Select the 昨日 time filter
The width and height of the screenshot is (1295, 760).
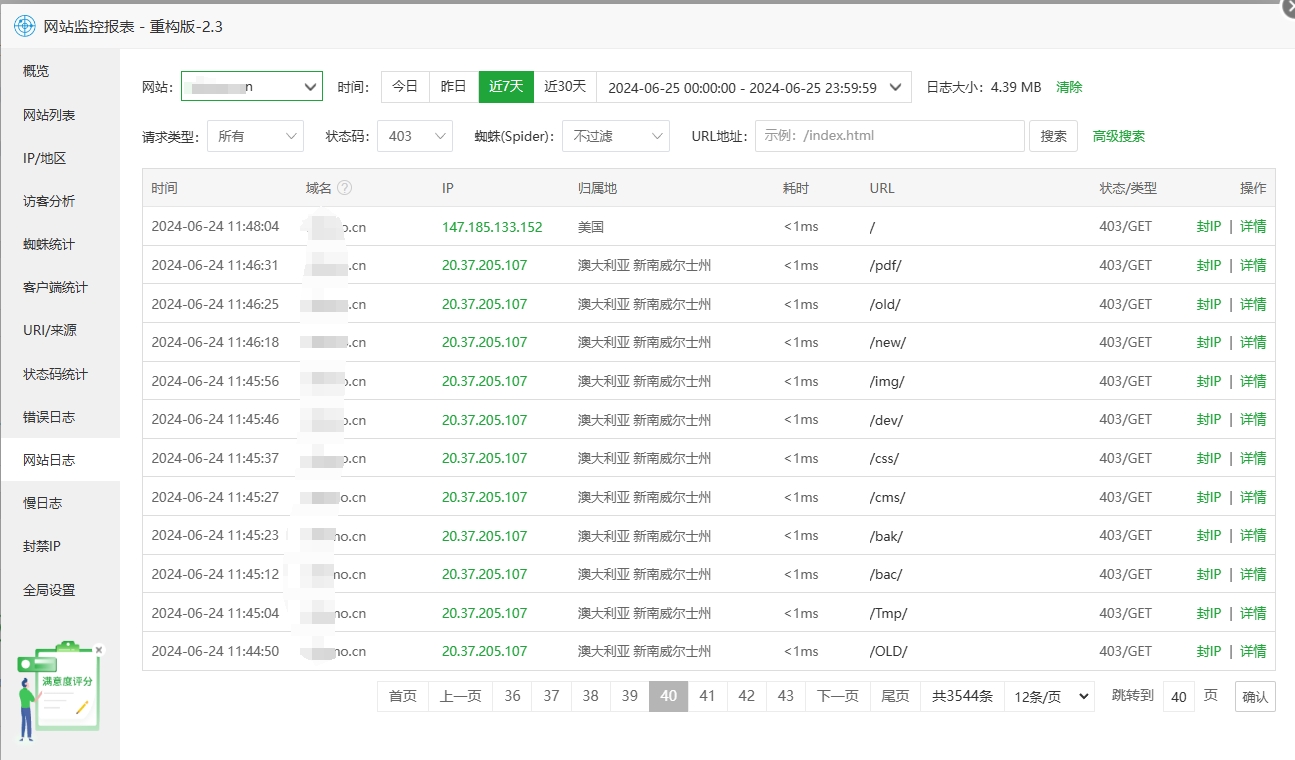454,86
